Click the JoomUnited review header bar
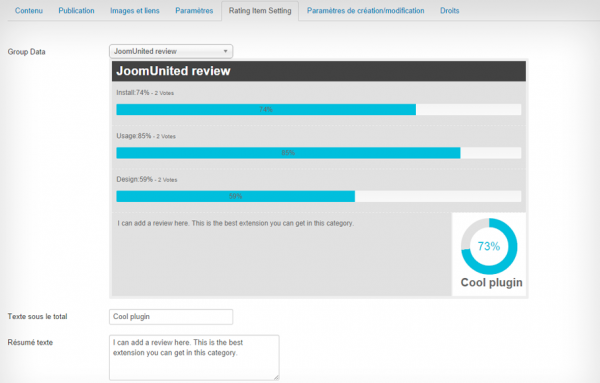The image size is (600, 383). click(x=319, y=71)
